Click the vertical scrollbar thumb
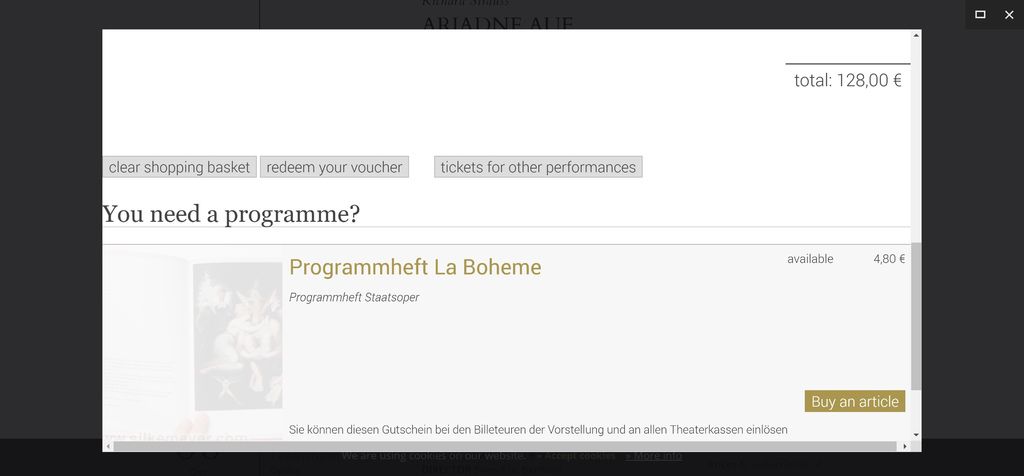The width and height of the screenshot is (1024, 476). (x=916, y=317)
